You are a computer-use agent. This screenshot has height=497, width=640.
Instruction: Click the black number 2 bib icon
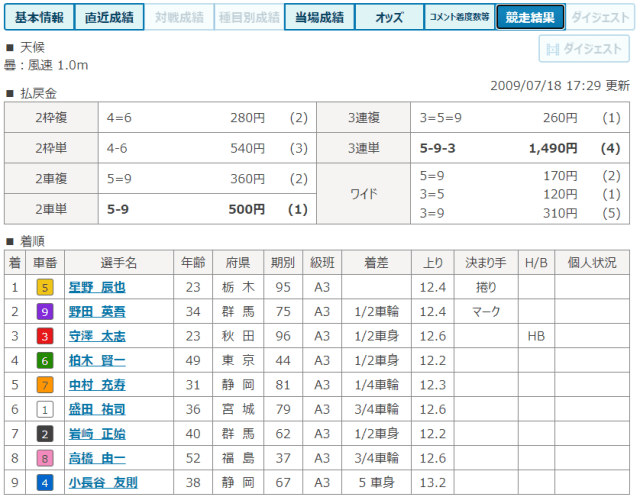point(45,434)
